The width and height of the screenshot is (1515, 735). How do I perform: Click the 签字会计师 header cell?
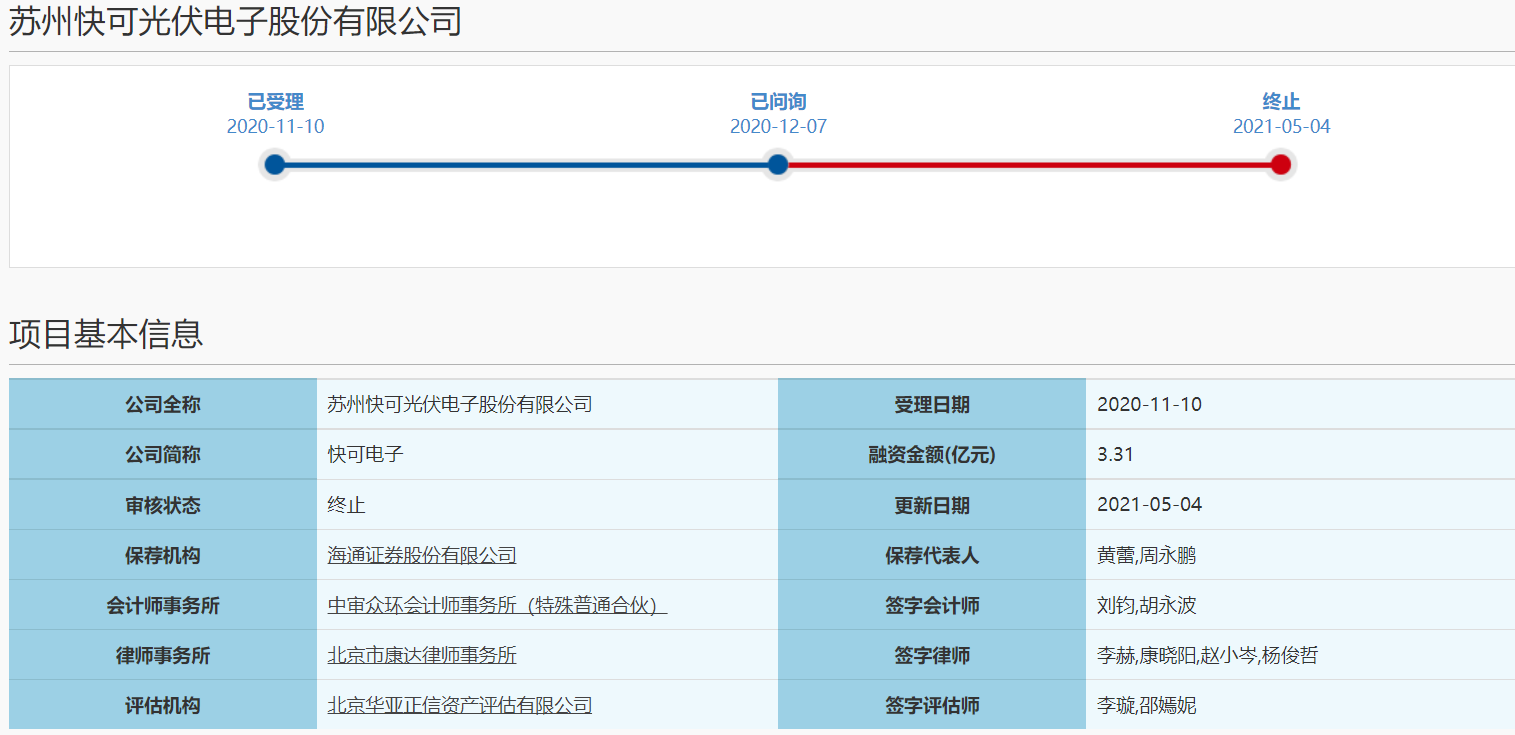(932, 605)
